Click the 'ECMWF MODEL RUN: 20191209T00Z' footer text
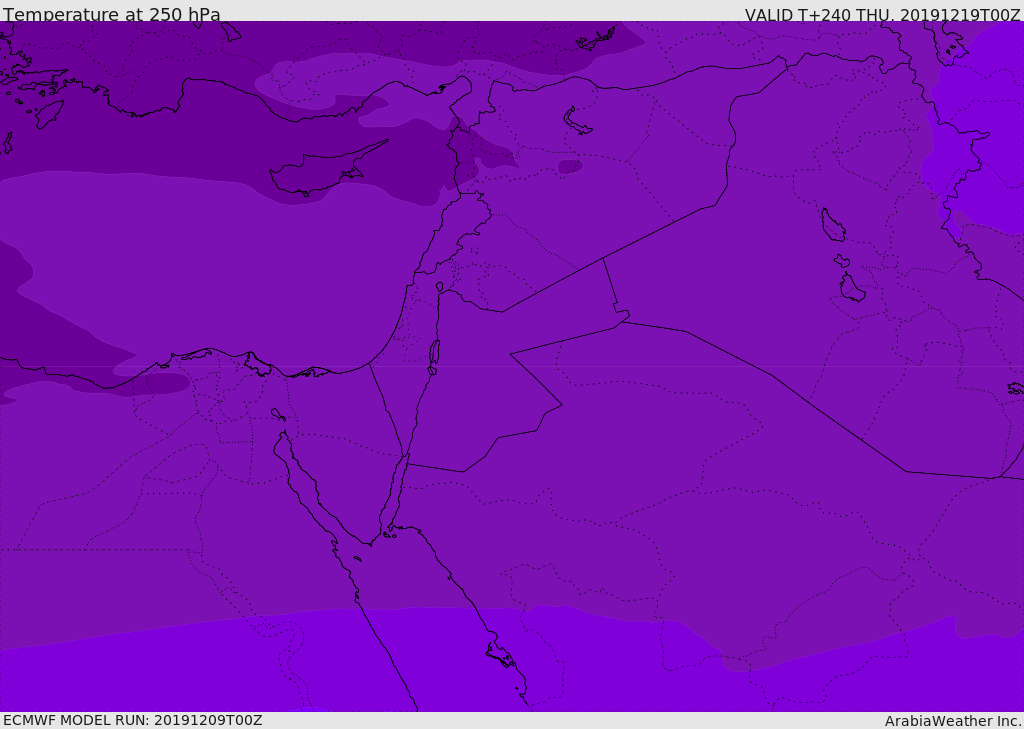 (133, 720)
